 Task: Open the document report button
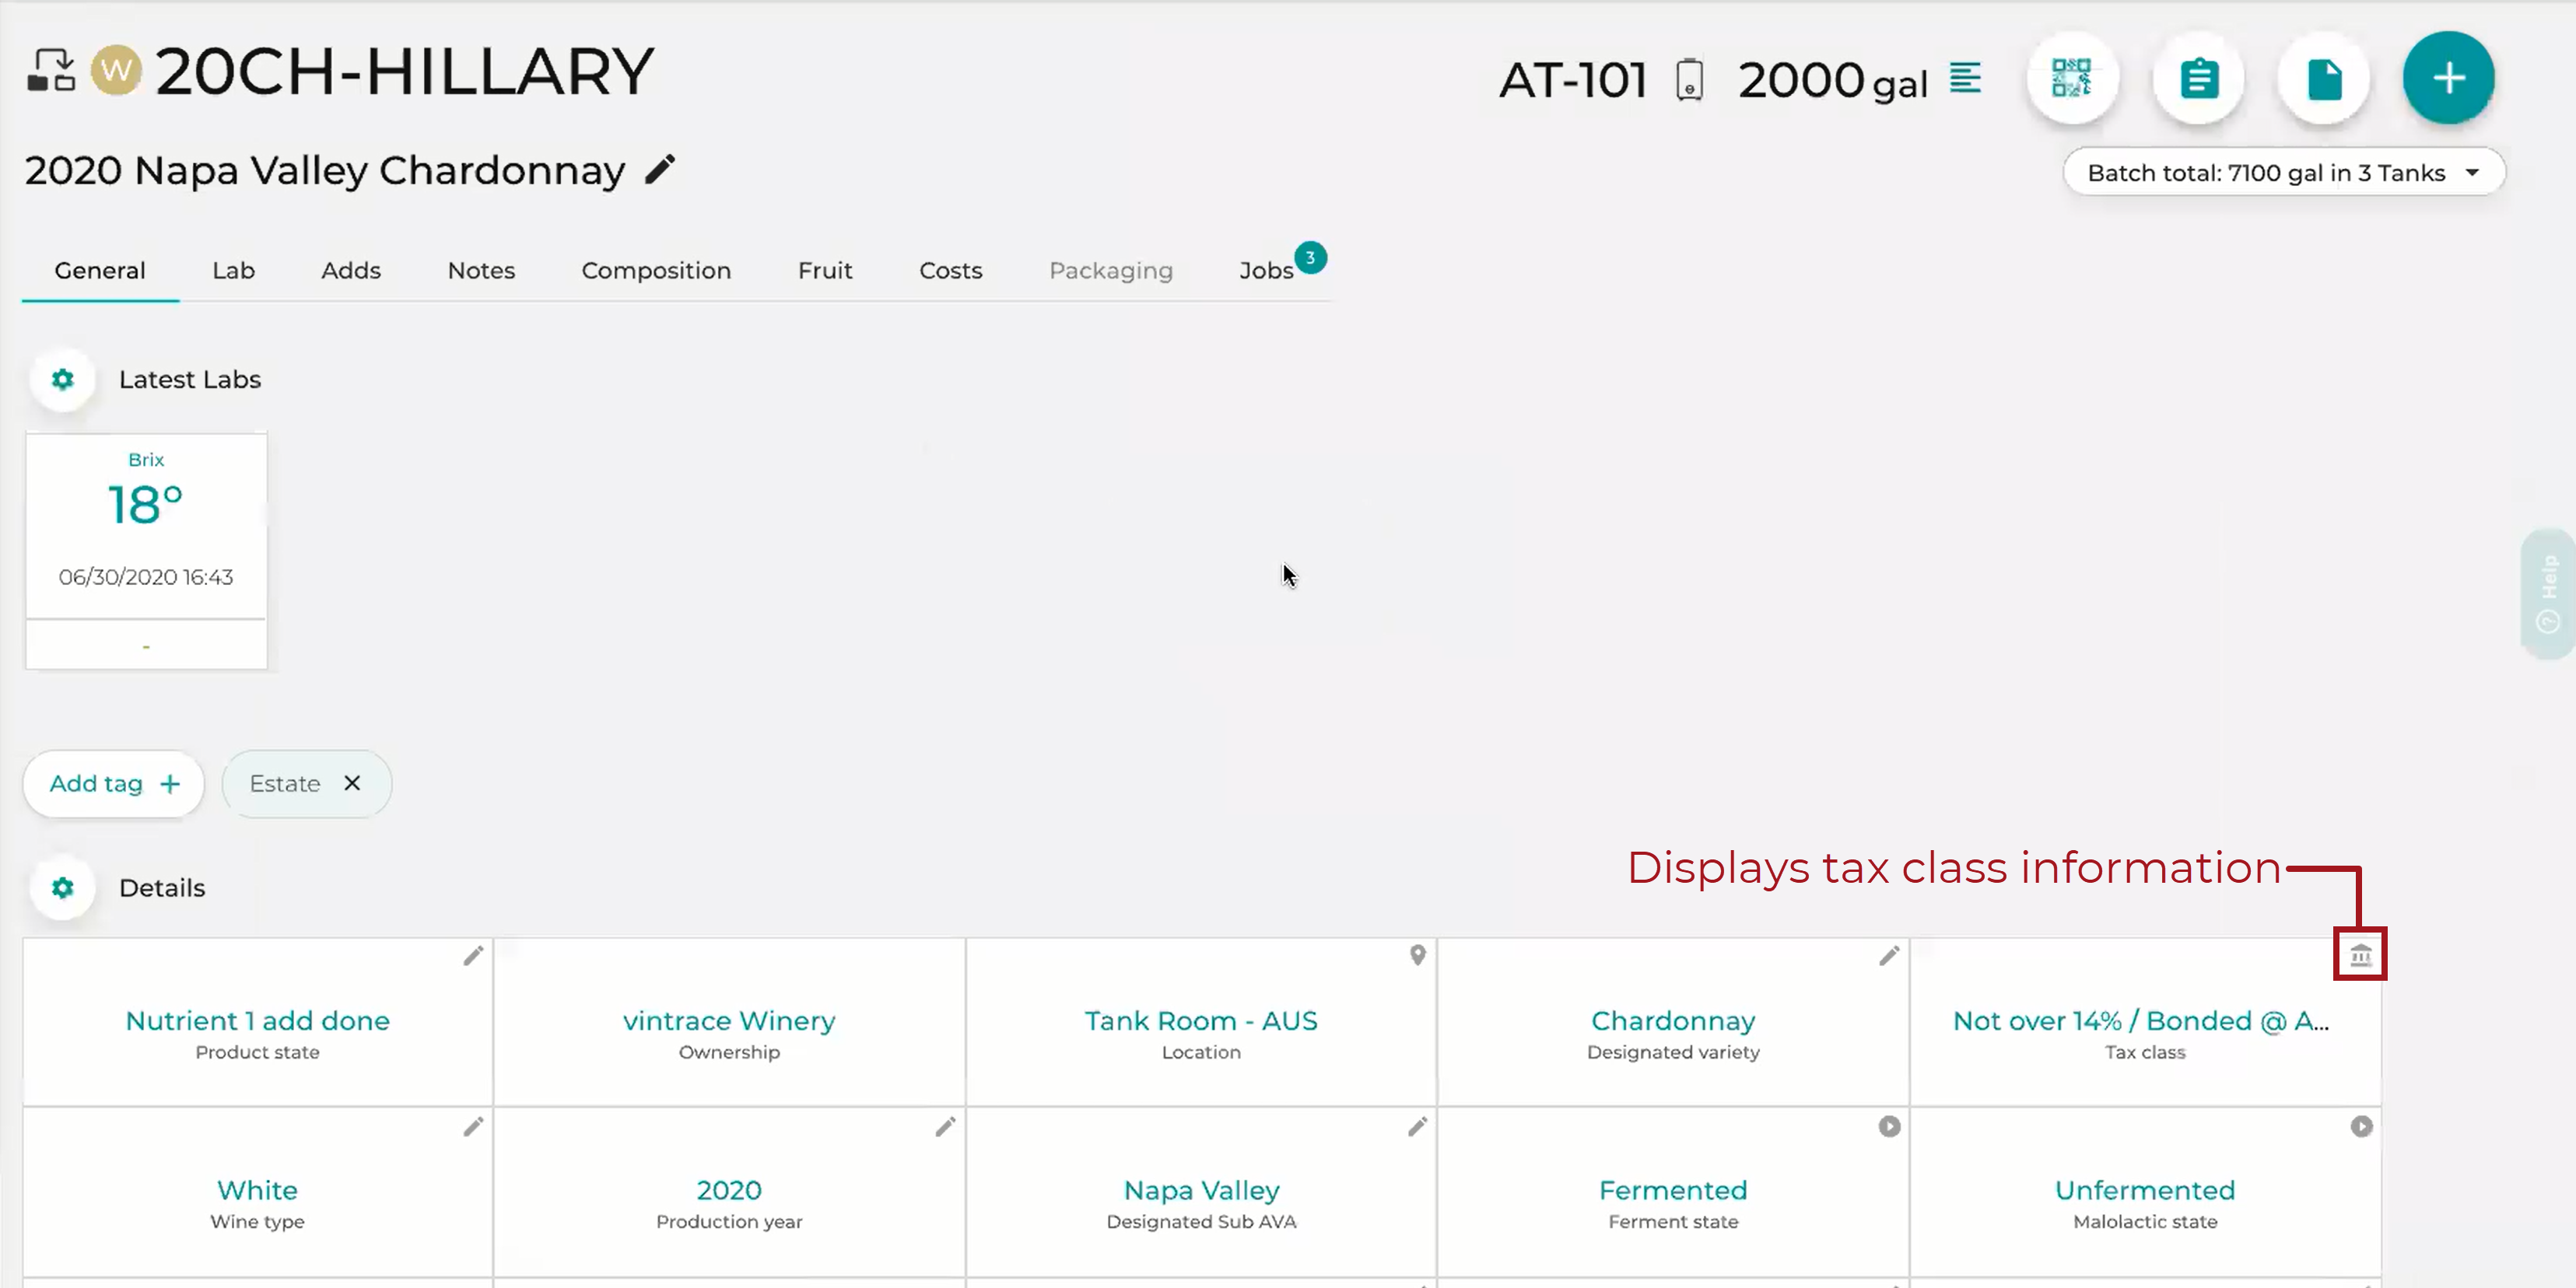pos(2324,78)
